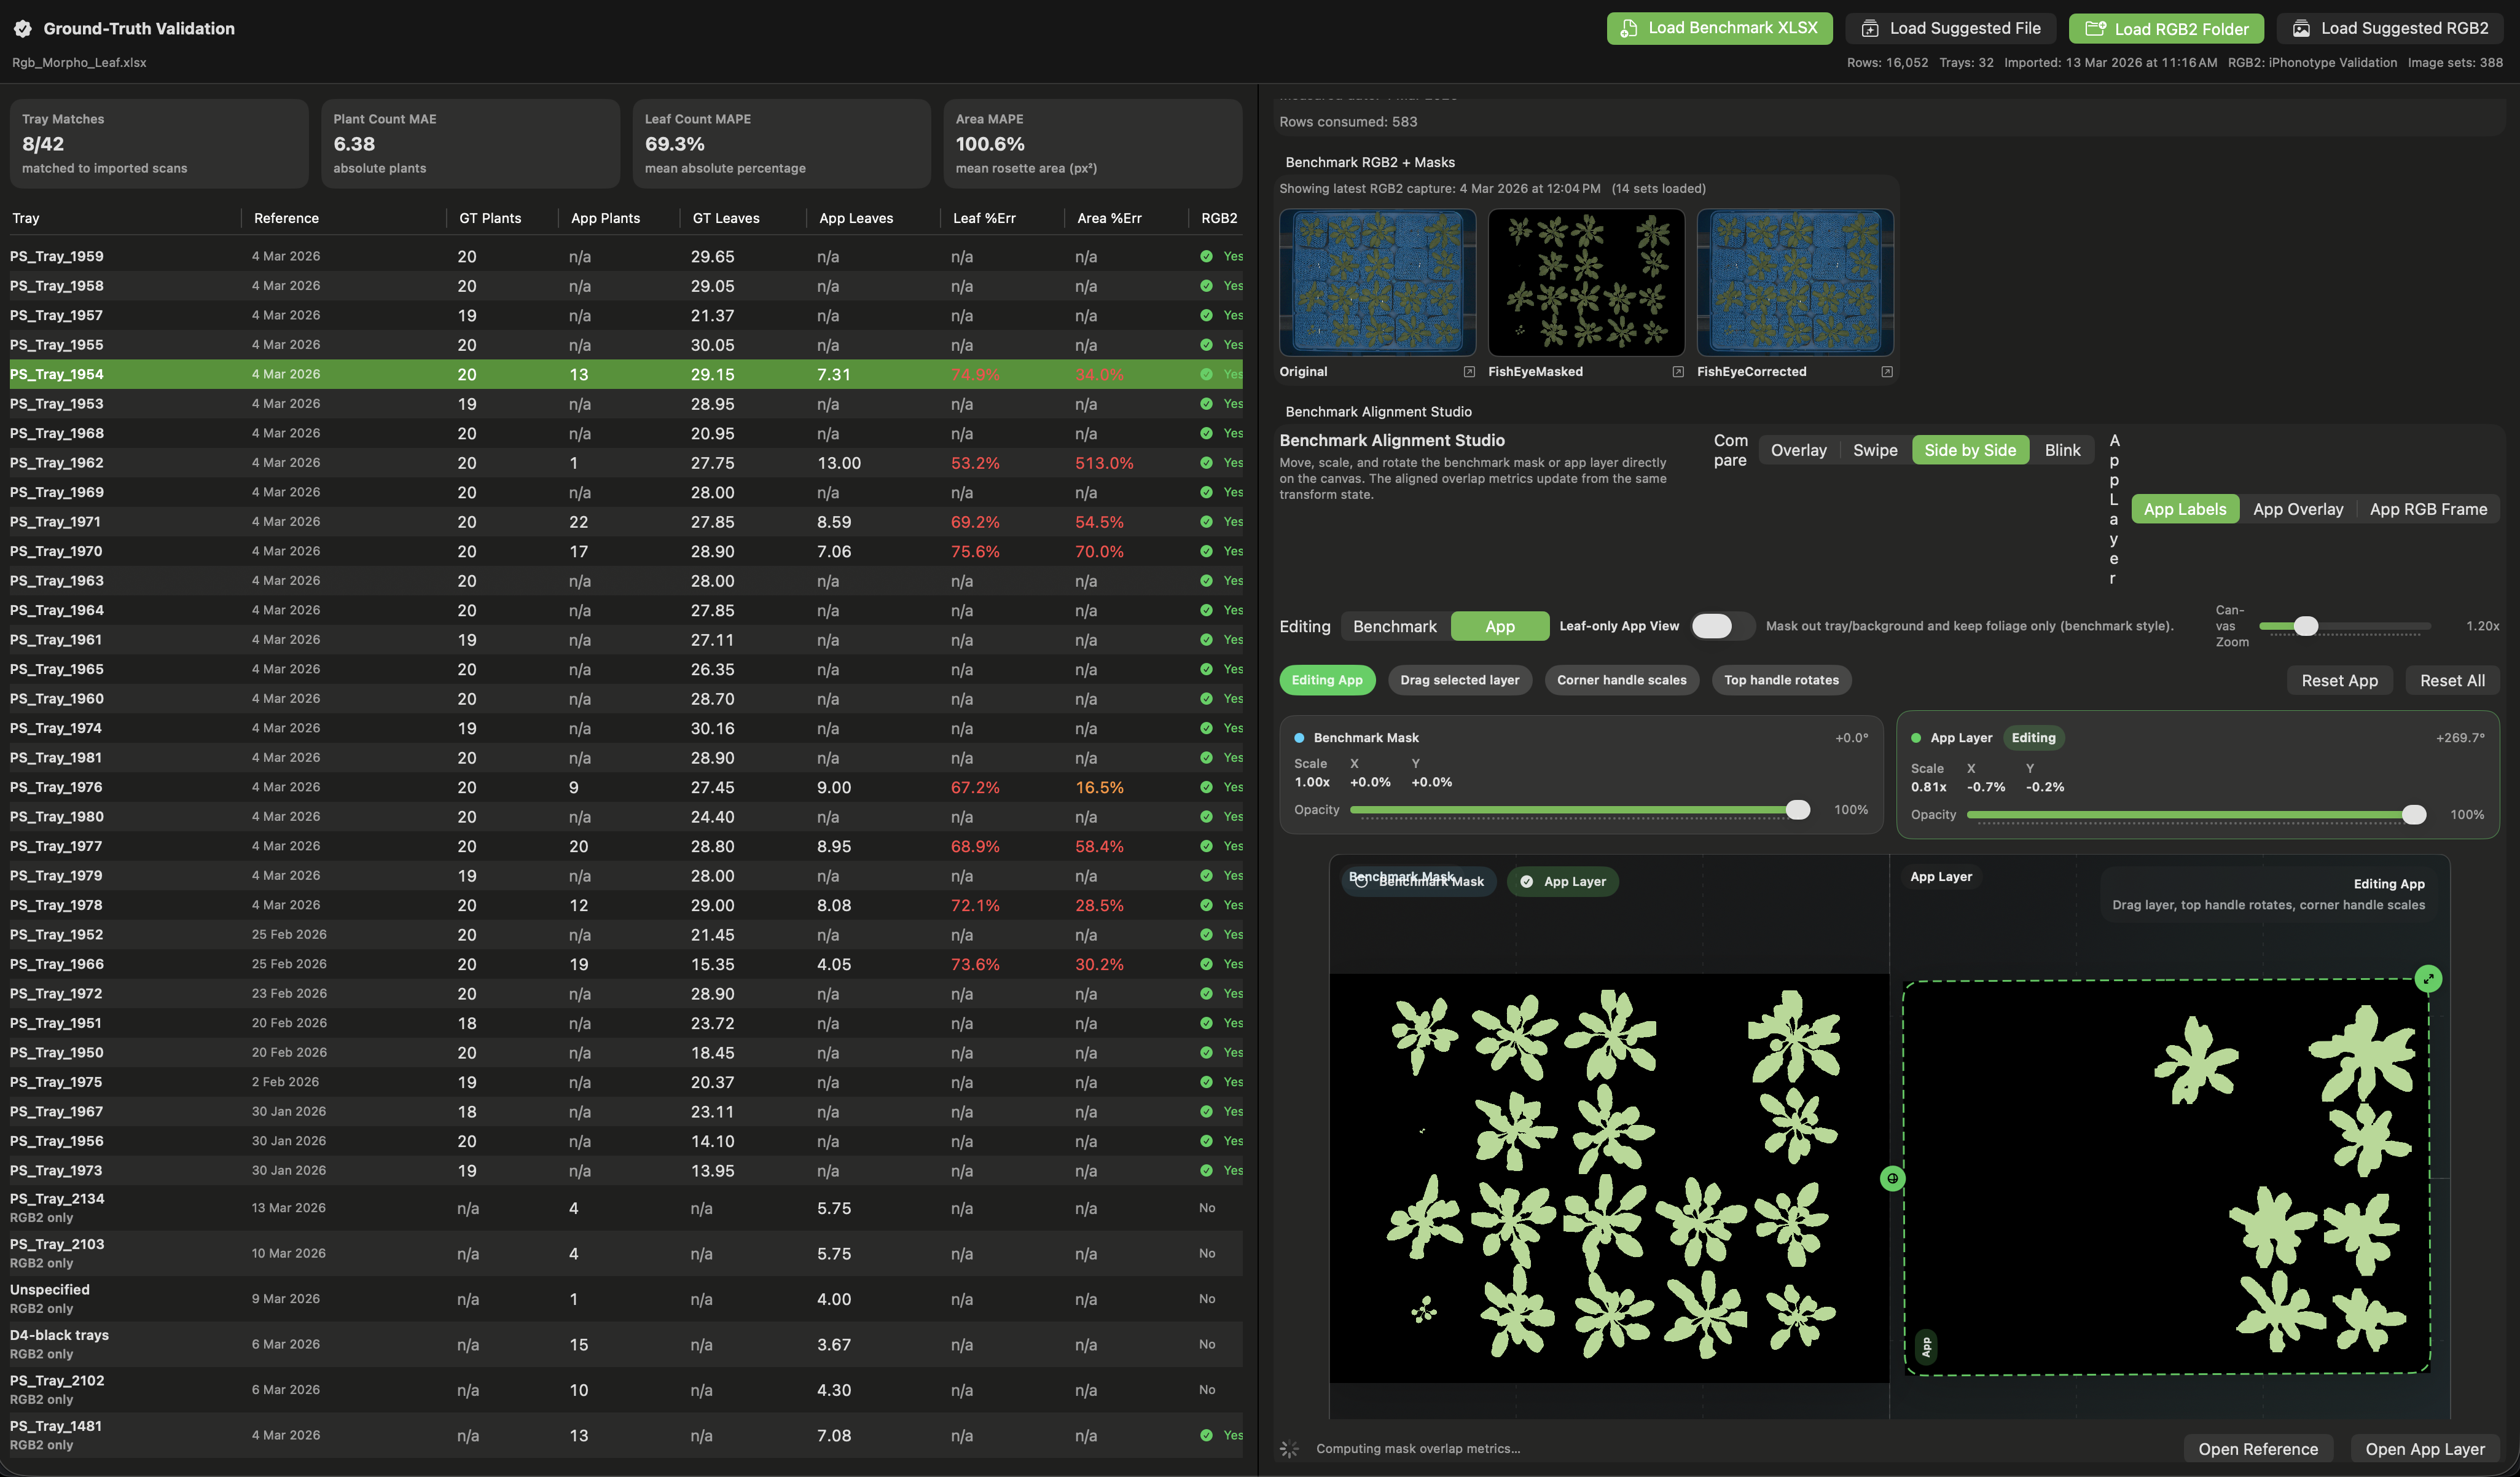Click the Load Benchmark XLSX spreadsheet icon

tap(1629, 28)
